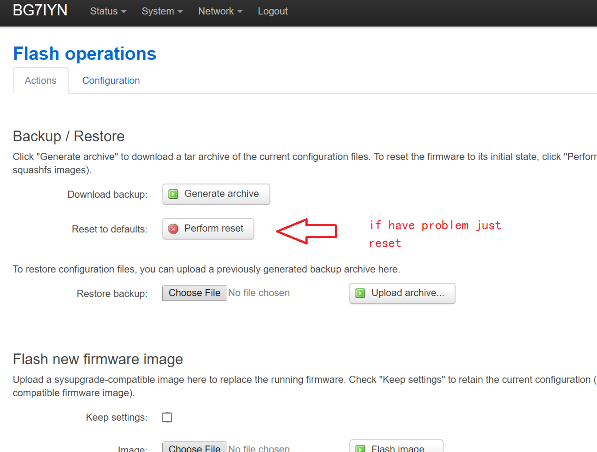The height and width of the screenshot is (452, 597).
Task: Click the Generate archive button
Action: (x=216, y=194)
